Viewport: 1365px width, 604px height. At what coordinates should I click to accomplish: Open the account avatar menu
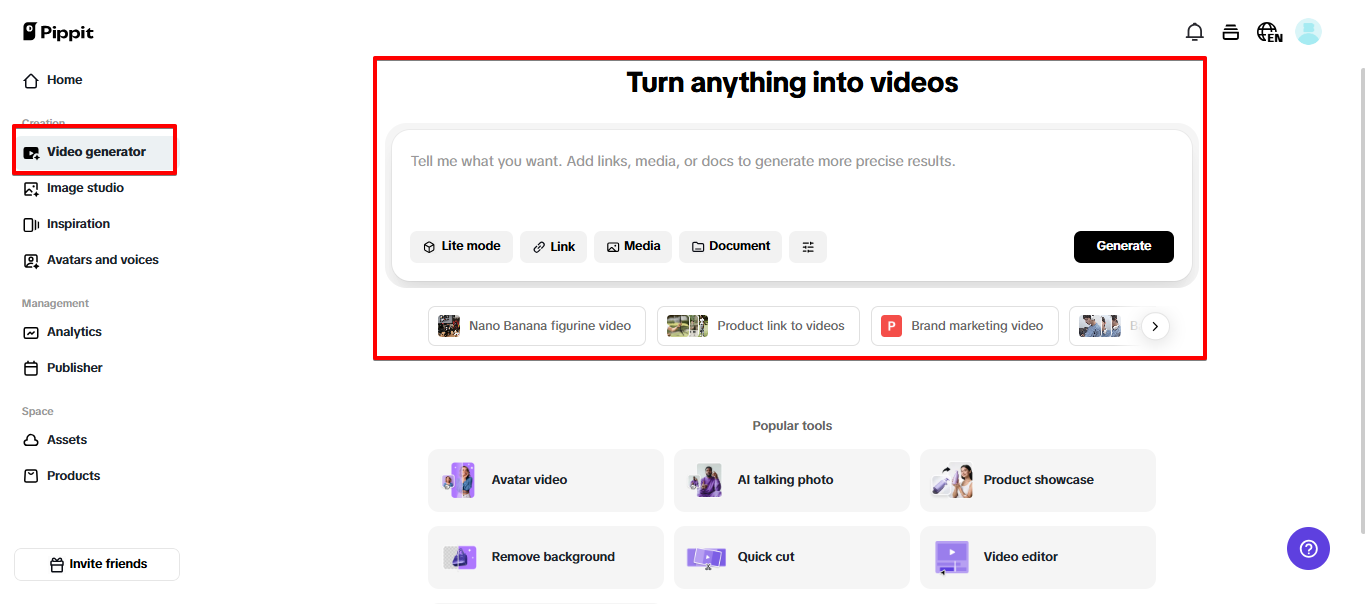[1308, 31]
